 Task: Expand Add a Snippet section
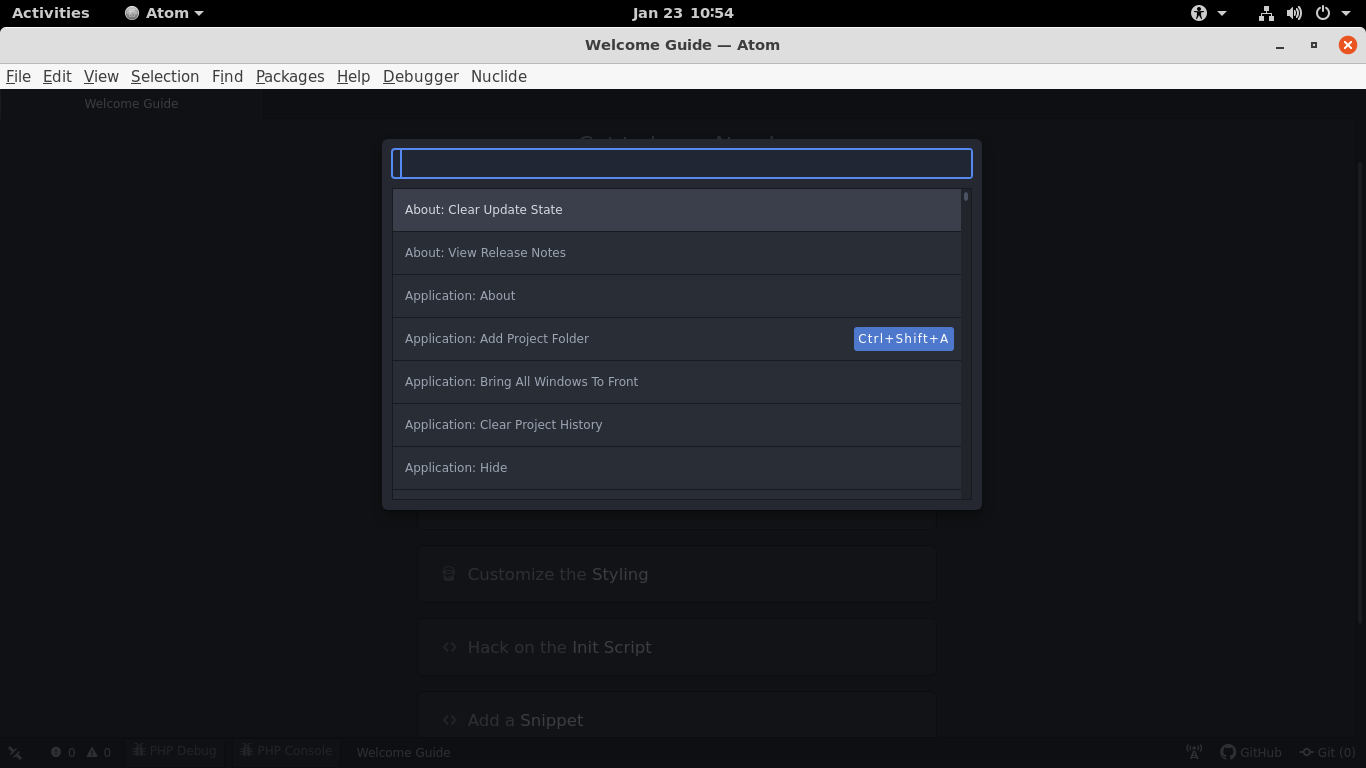click(677, 718)
